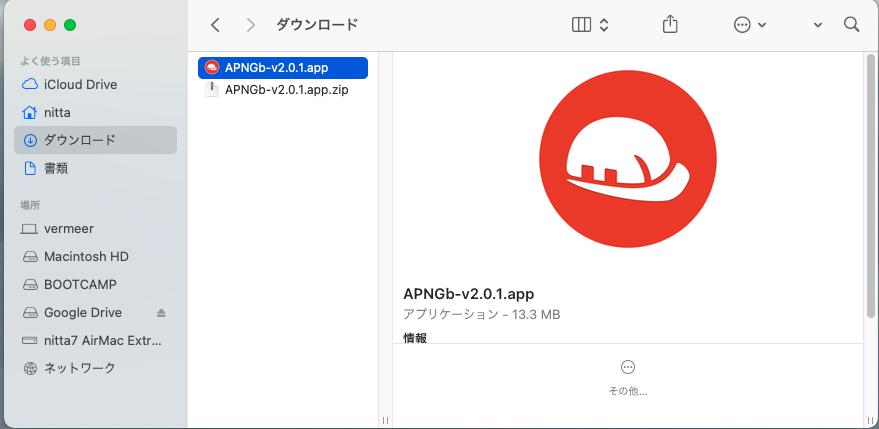
Task: Open the action ellipsis dropdown menu
Action: (750, 25)
